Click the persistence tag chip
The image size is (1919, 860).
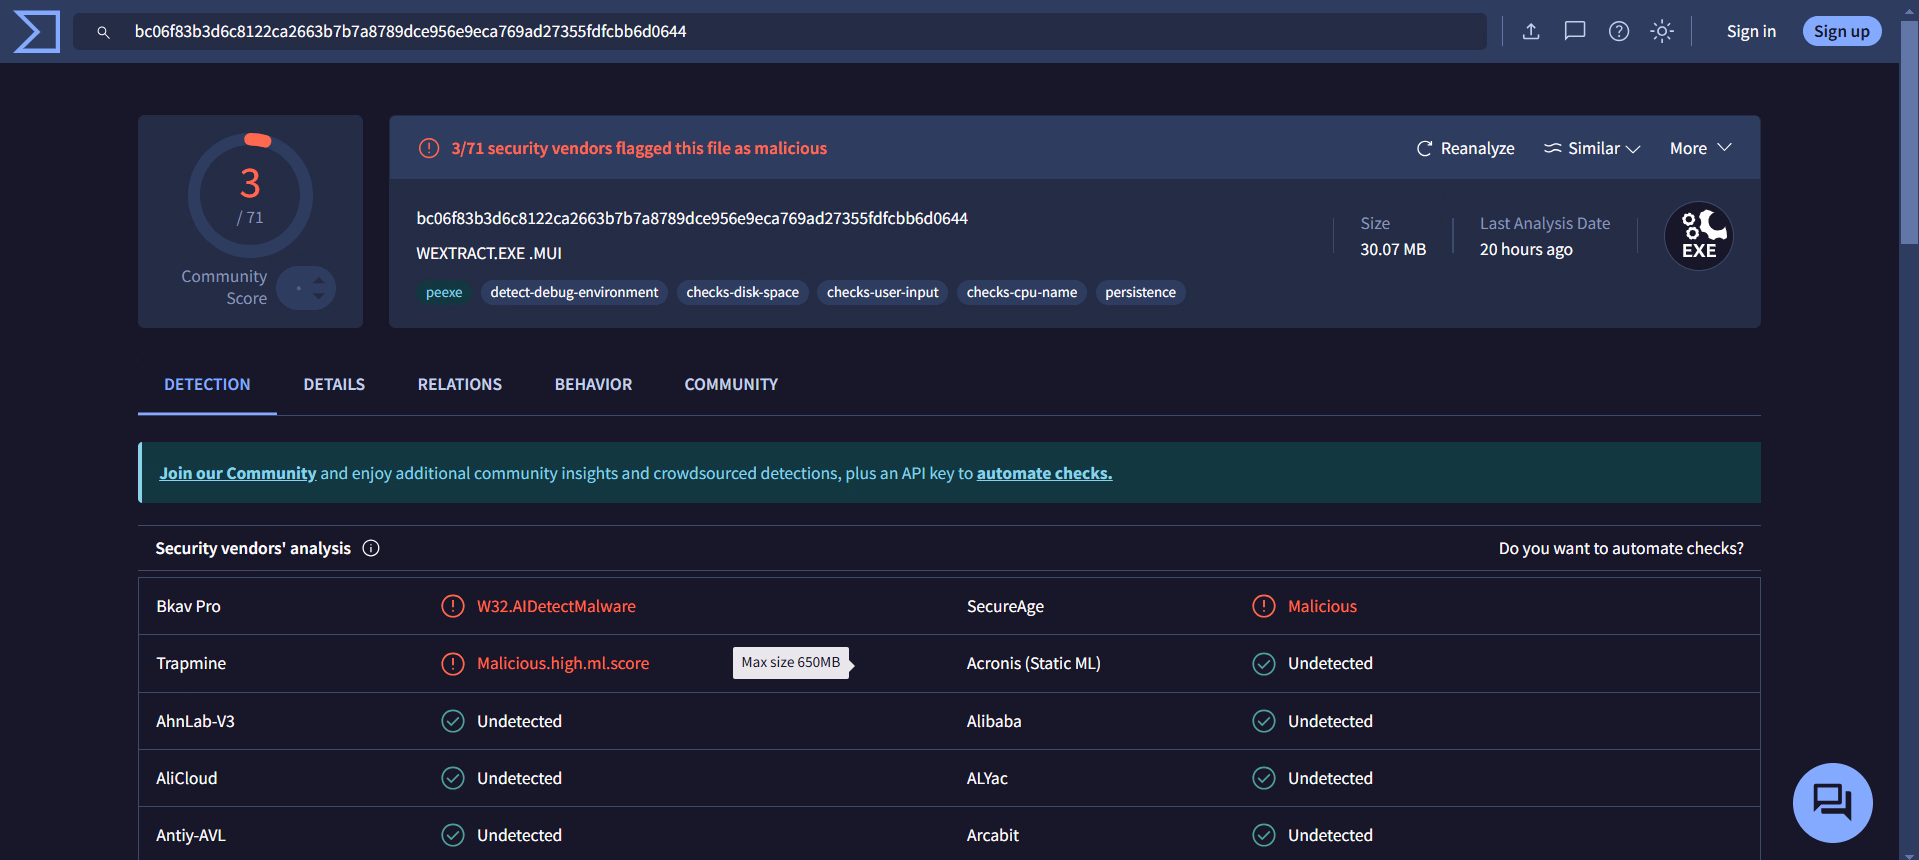1140,292
